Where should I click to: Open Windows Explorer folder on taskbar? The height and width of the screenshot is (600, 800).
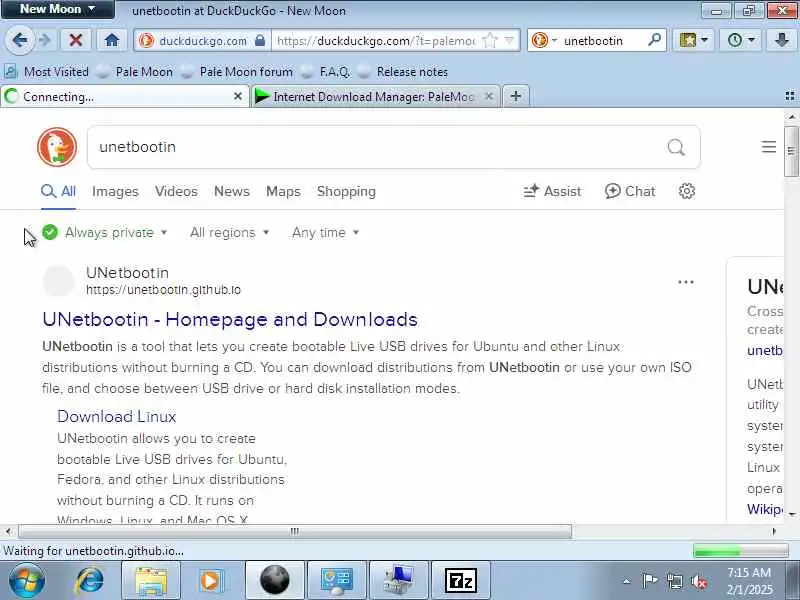151,581
